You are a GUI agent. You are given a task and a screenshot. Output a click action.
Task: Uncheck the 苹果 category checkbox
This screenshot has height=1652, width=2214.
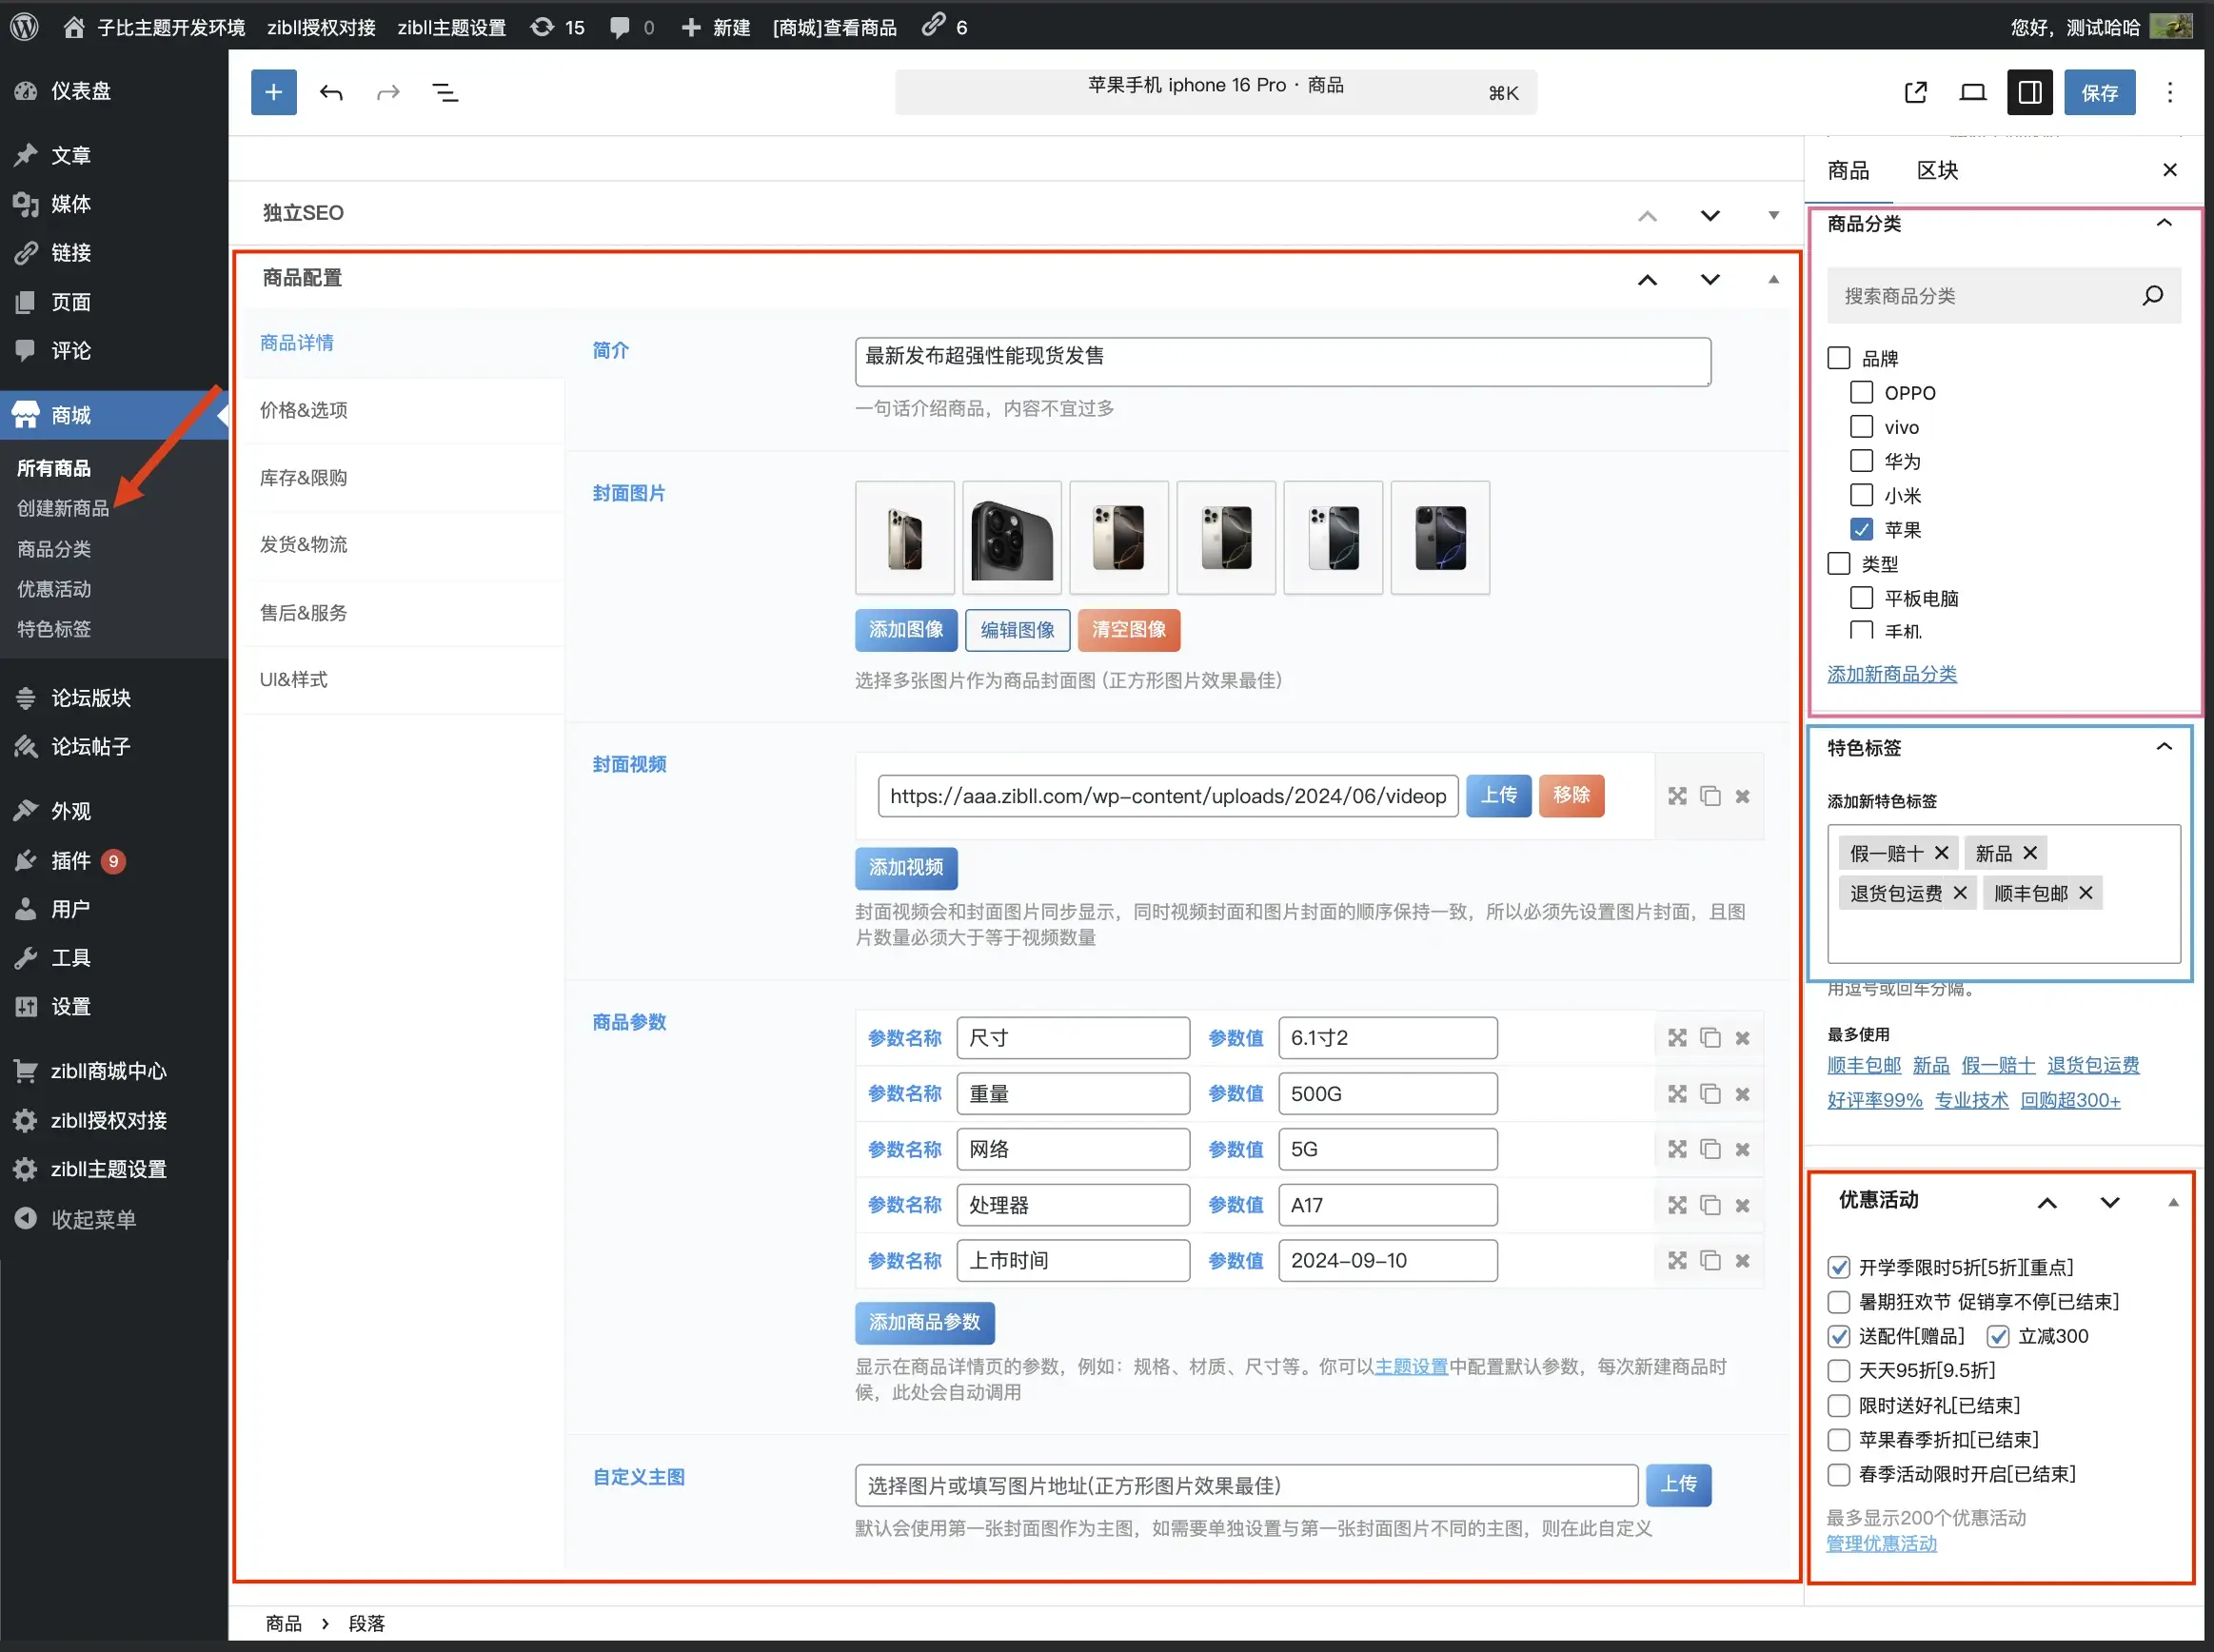click(x=1861, y=530)
